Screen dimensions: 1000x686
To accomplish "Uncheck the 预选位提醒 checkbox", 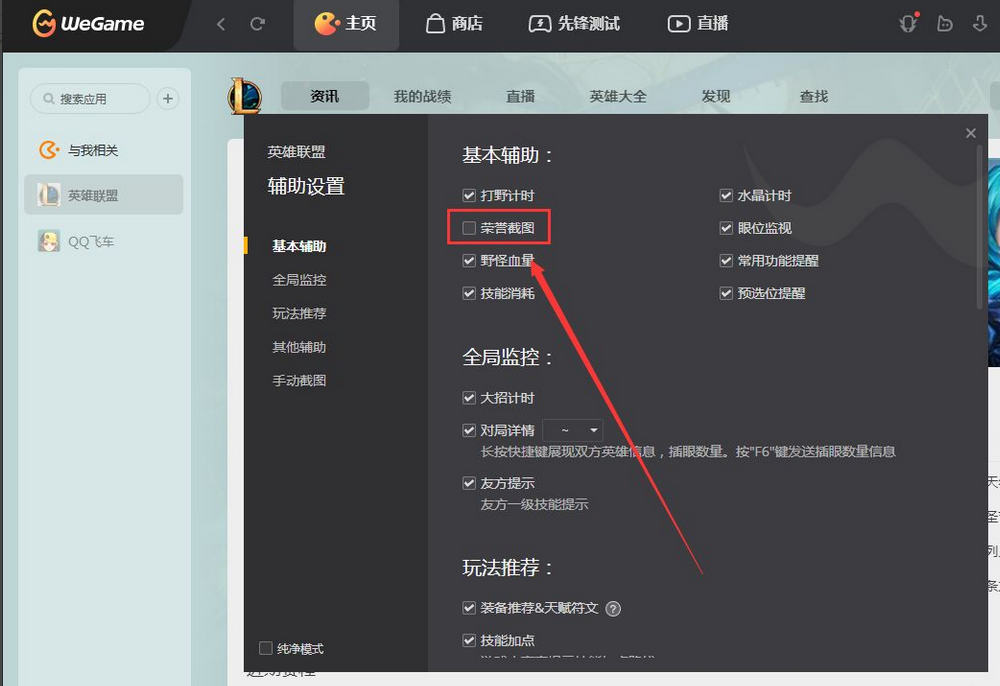I will tap(726, 293).
